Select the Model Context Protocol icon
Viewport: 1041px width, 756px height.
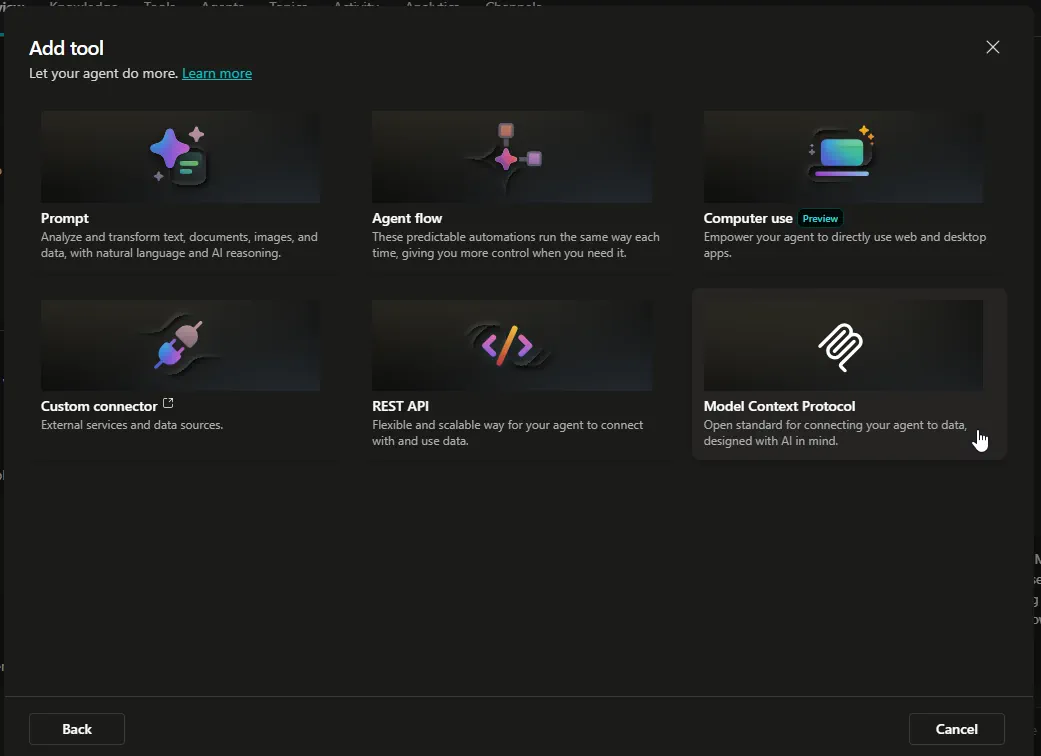[843, 347]
